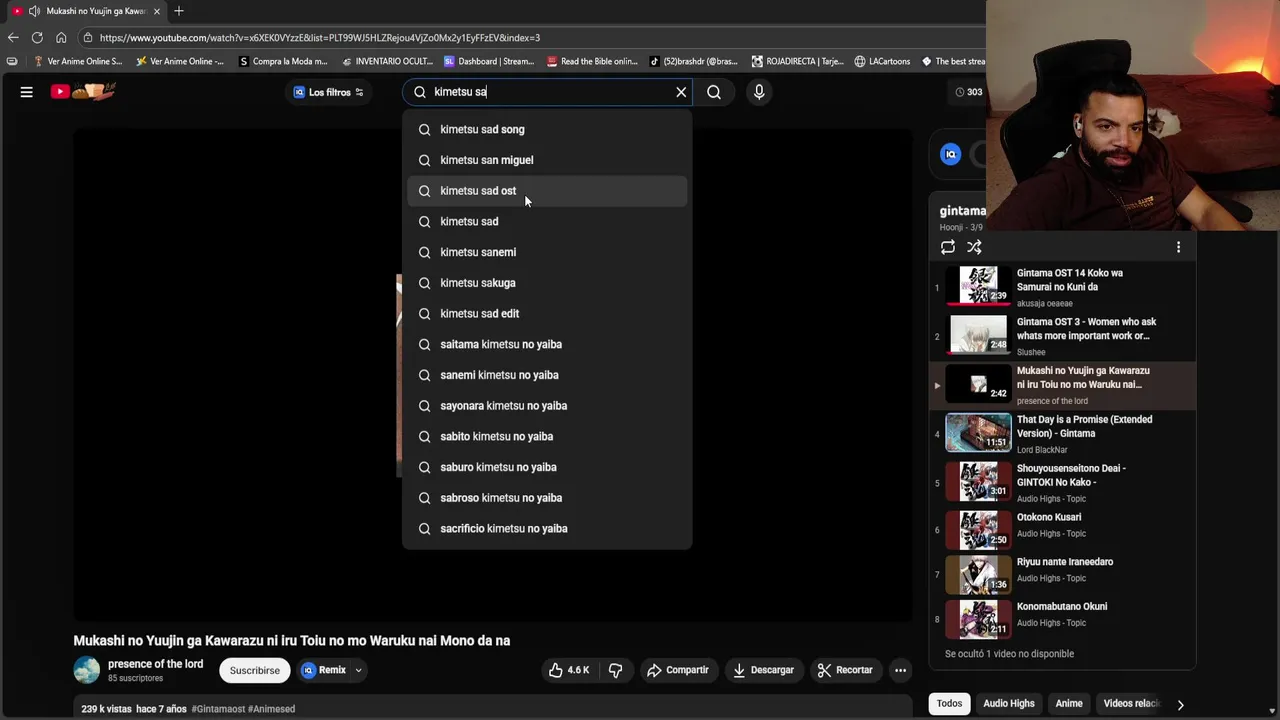The width and height of the screenshot is (1280, 720).
Task: Open the Los filtros button
Action: click(x=329, y=92)
